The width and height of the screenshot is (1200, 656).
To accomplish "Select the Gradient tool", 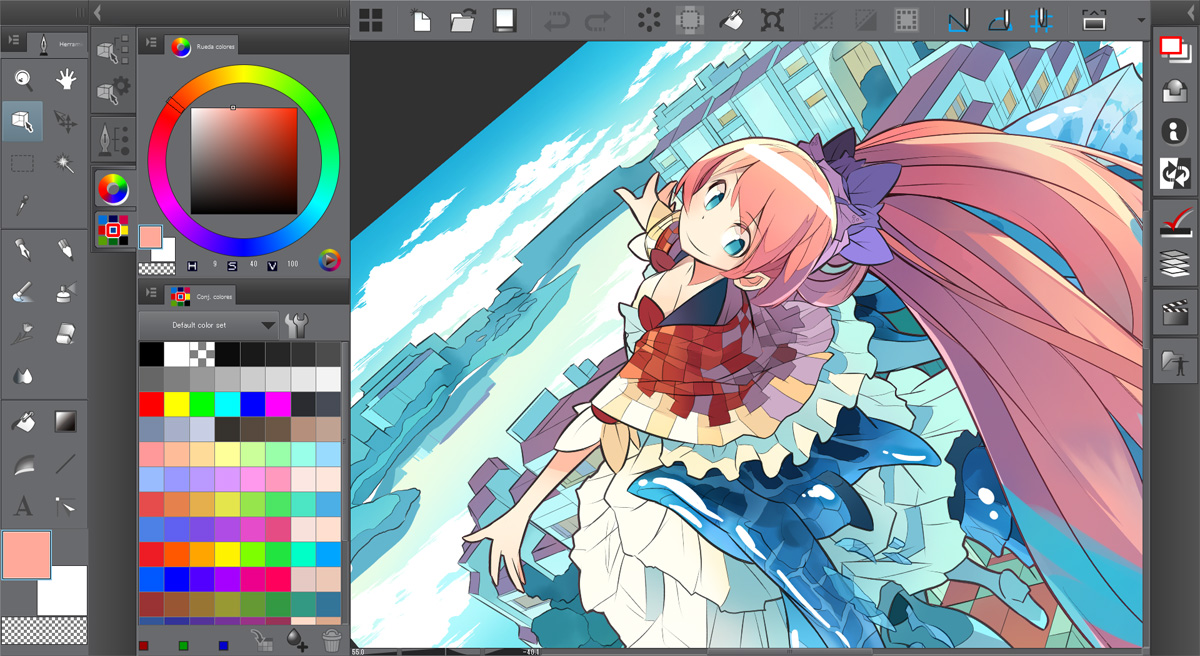I will [x=67, y=420].
